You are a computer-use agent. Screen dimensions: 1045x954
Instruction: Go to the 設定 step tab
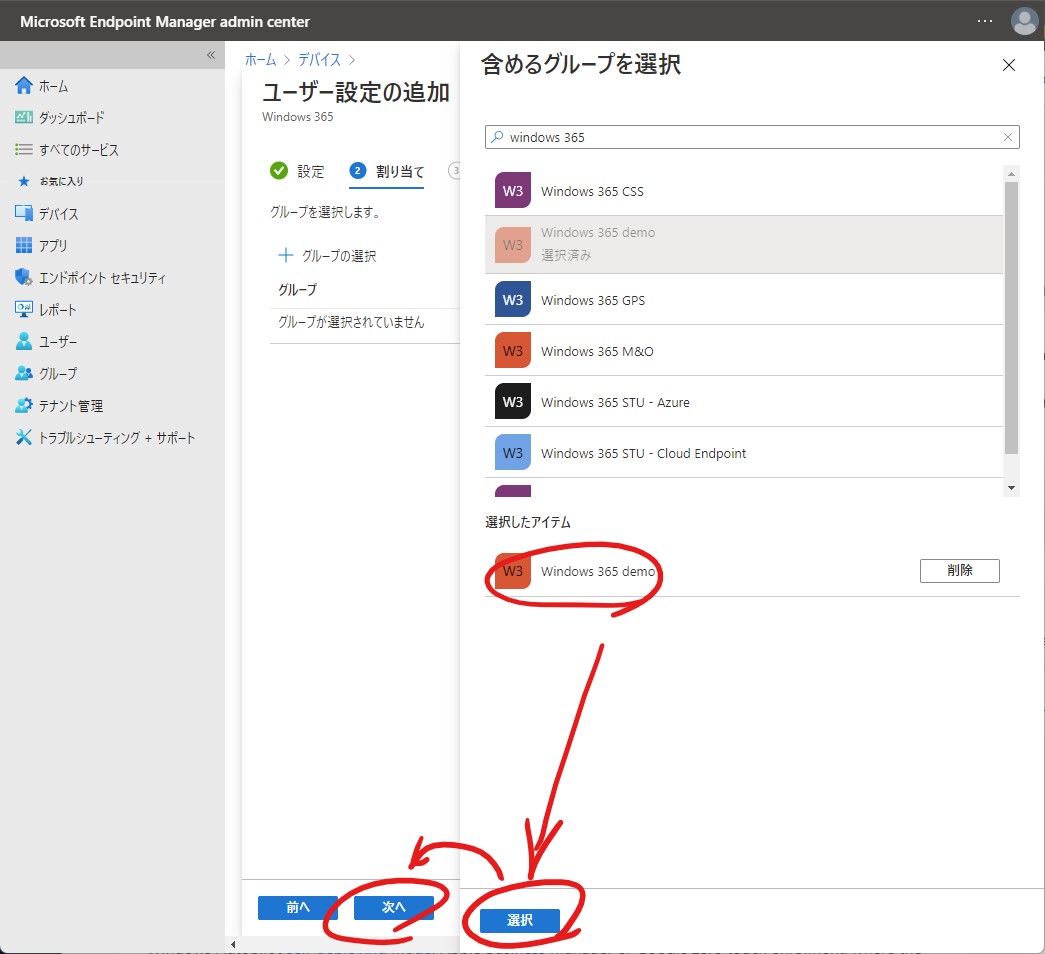[x=297, y=171]
